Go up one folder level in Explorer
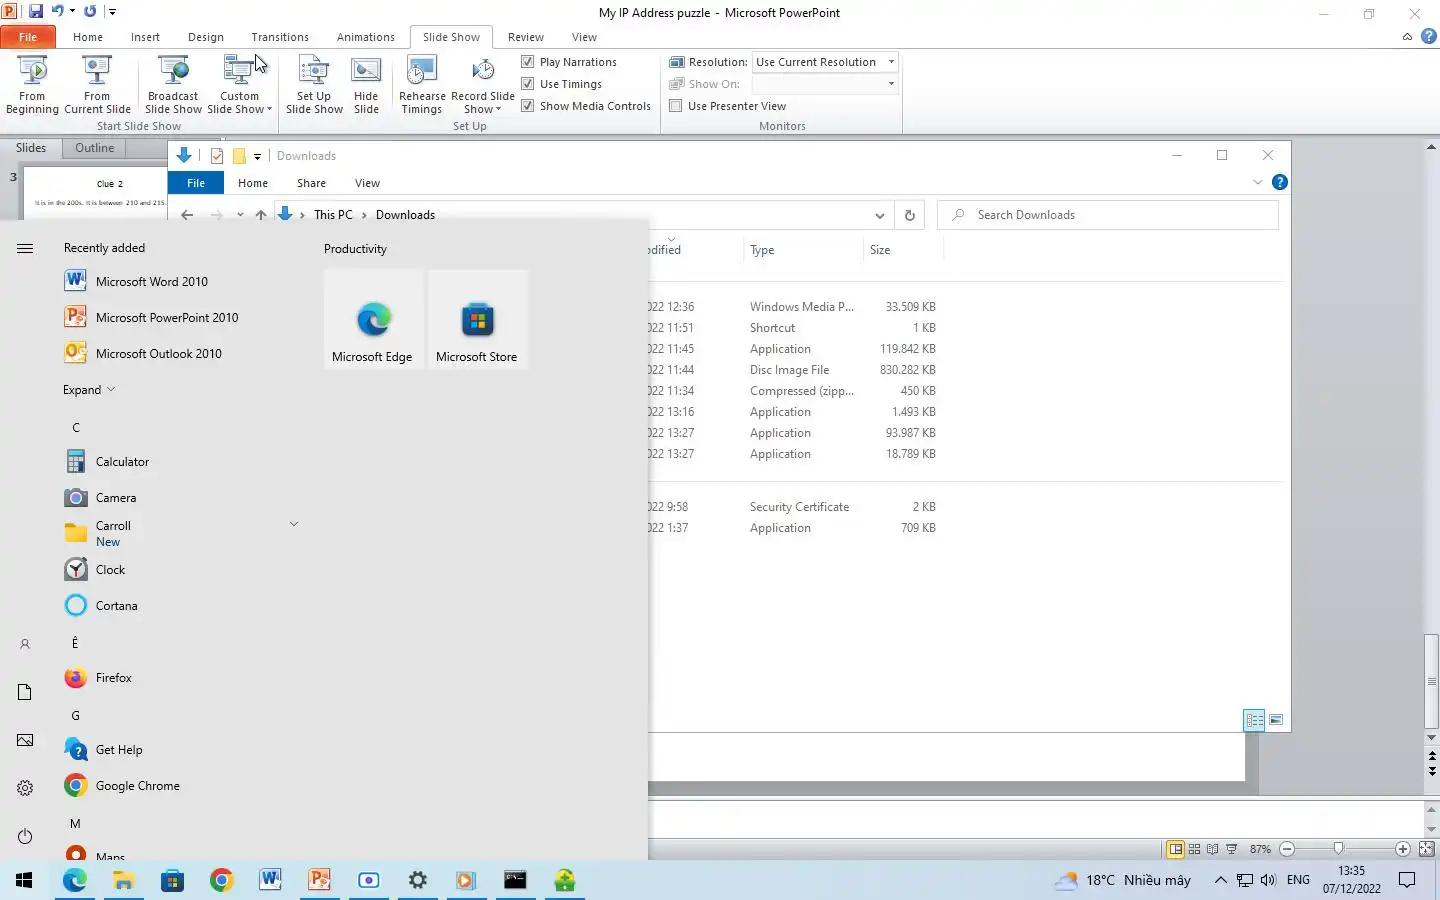 coord(260,215)
